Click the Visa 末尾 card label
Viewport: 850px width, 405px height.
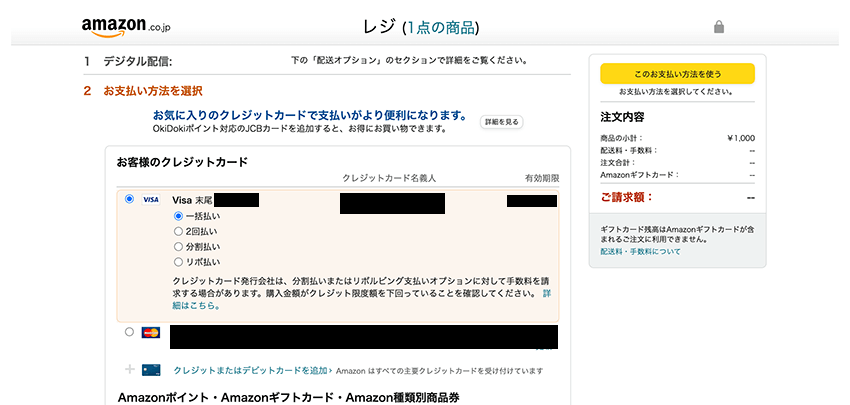tap(192, 200)
